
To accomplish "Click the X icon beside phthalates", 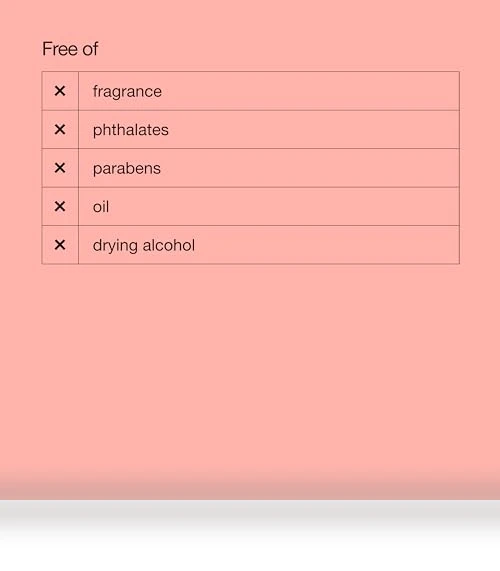I will 60,129.
